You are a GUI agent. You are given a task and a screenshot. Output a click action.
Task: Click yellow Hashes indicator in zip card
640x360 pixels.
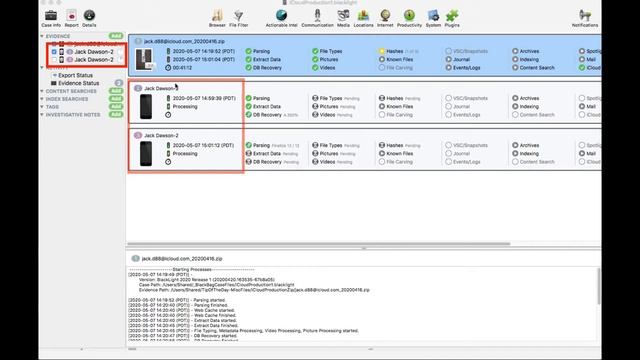coord(382,51)
